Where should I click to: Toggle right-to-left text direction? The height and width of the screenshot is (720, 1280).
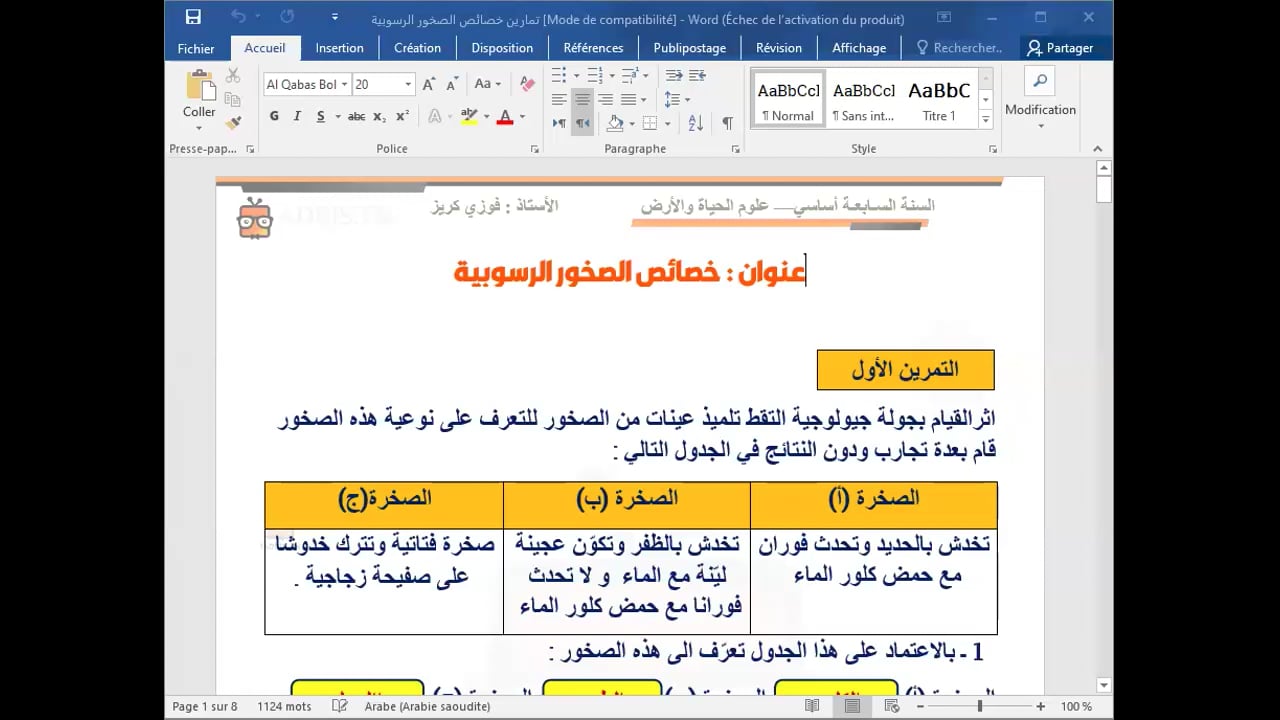click(x=582, y=123)
